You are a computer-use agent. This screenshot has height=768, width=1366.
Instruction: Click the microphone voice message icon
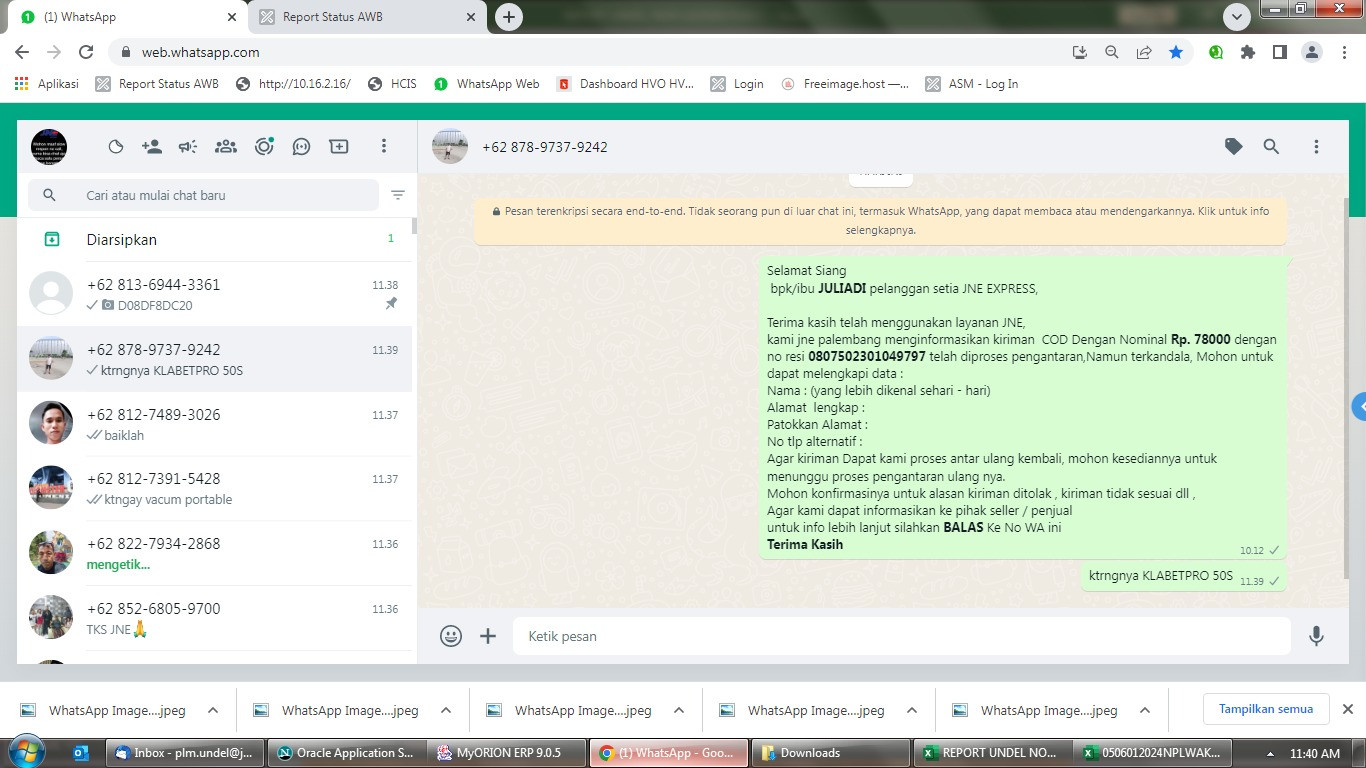pyautogui.click(x=1316, y=636)
